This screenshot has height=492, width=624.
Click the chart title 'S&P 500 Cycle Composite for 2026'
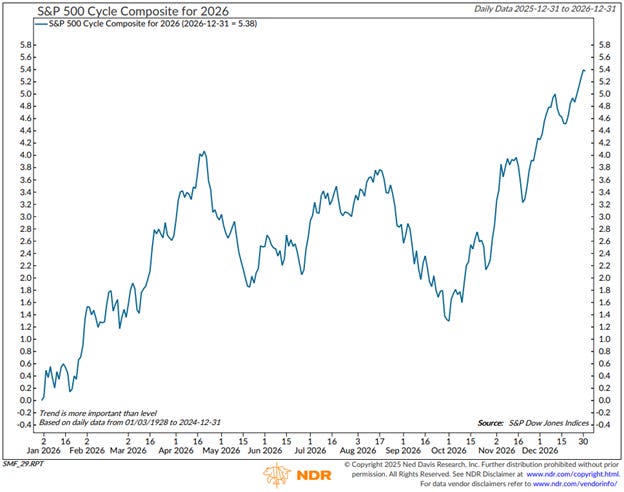[x=133, y=10]
